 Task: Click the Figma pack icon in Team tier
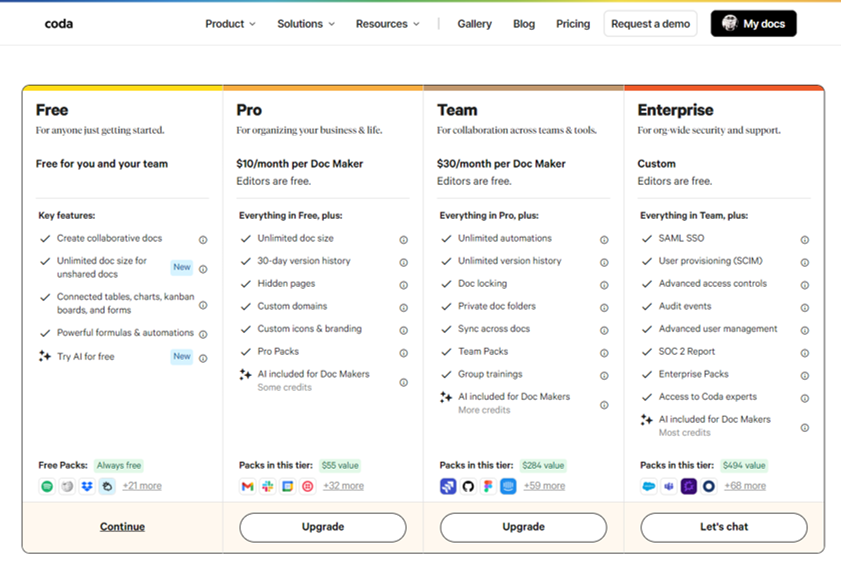(488, 486)
